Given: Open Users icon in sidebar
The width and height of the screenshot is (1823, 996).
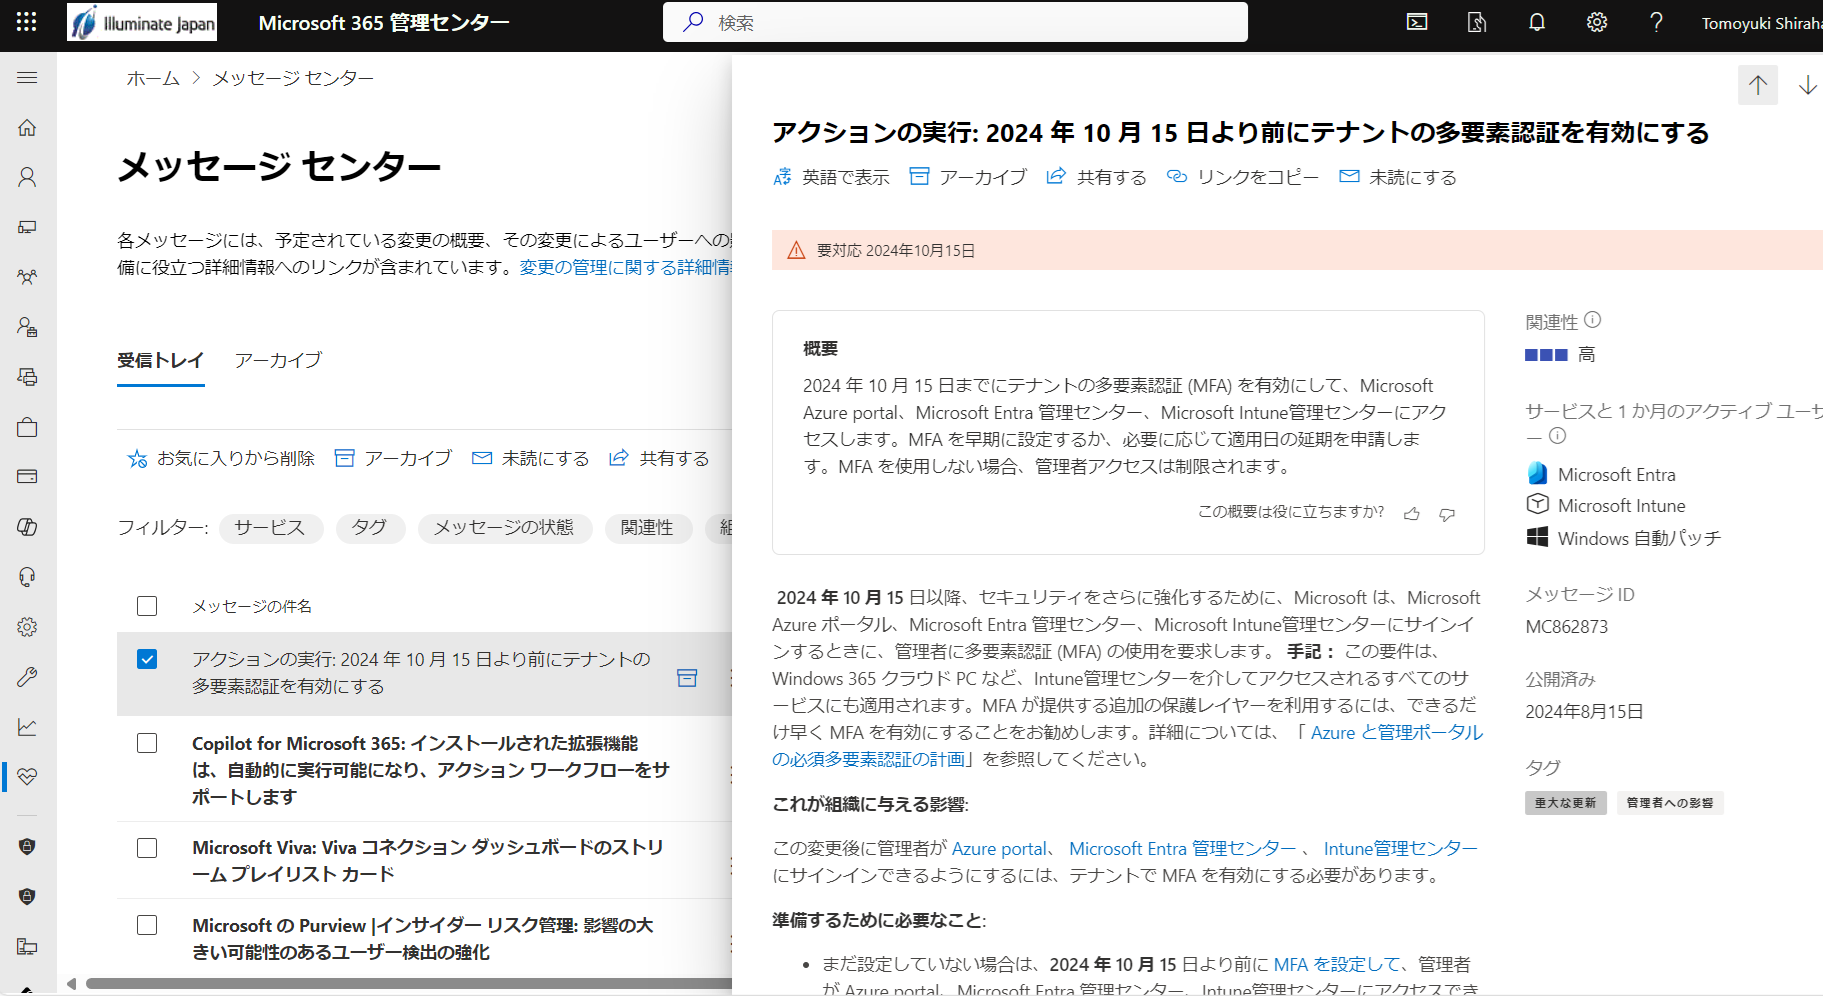Looking at the screenshot, I should tap(27, 177).
